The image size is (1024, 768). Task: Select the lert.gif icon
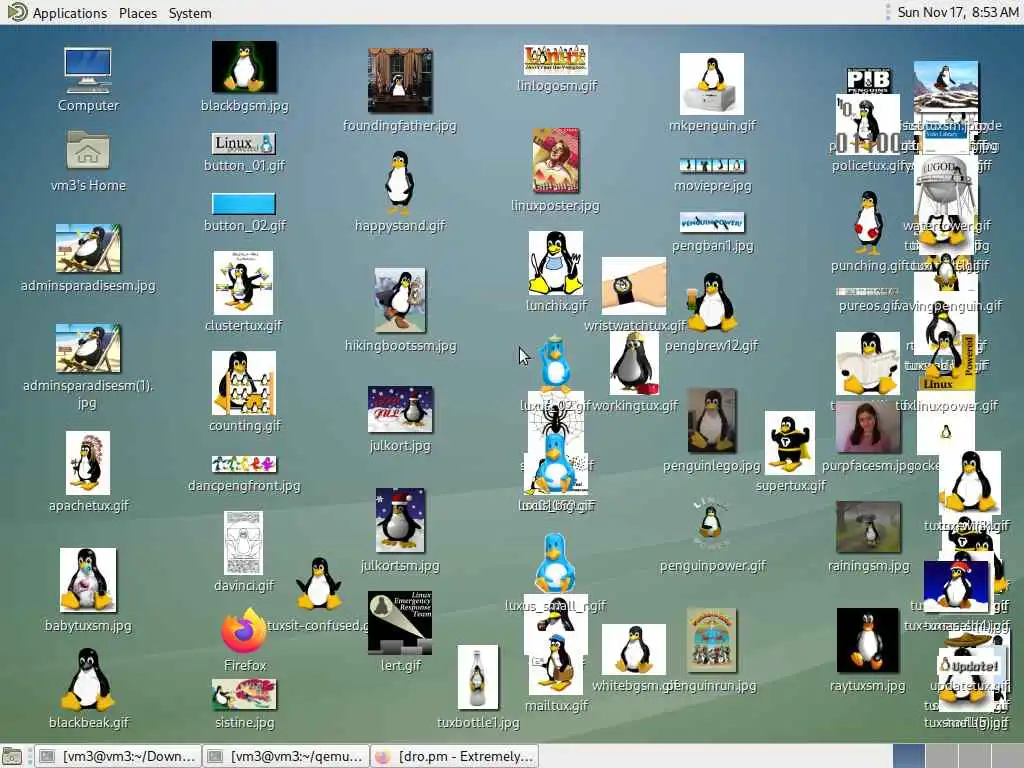point(400,622)
